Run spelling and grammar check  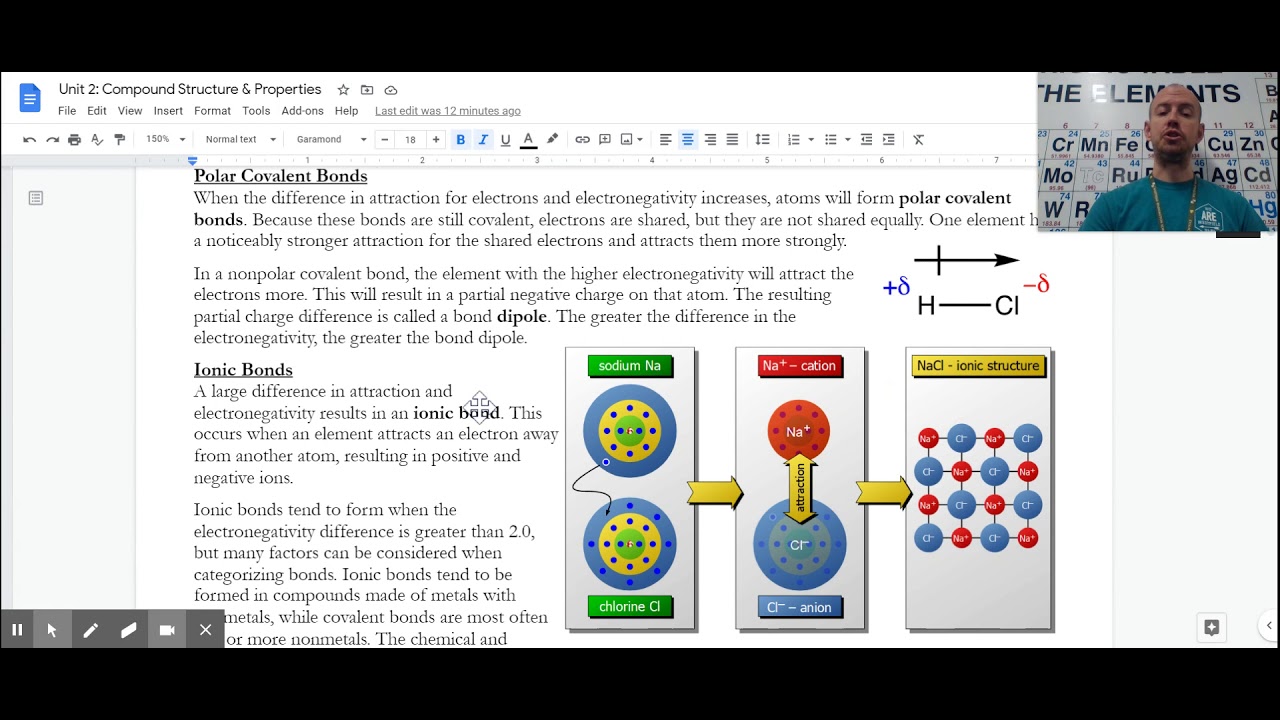pyautogui.click(x=97, y=139)
